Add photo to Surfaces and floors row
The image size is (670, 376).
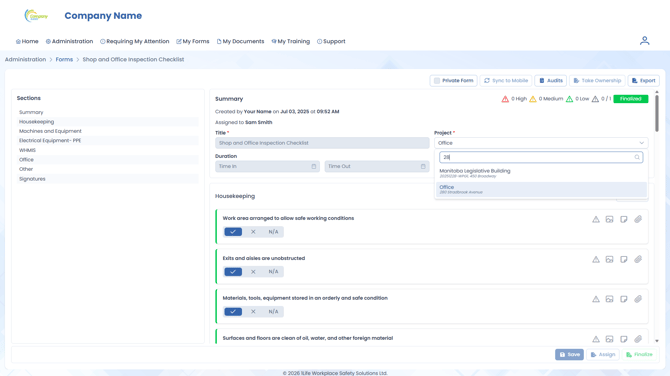(x=609, y=339)
